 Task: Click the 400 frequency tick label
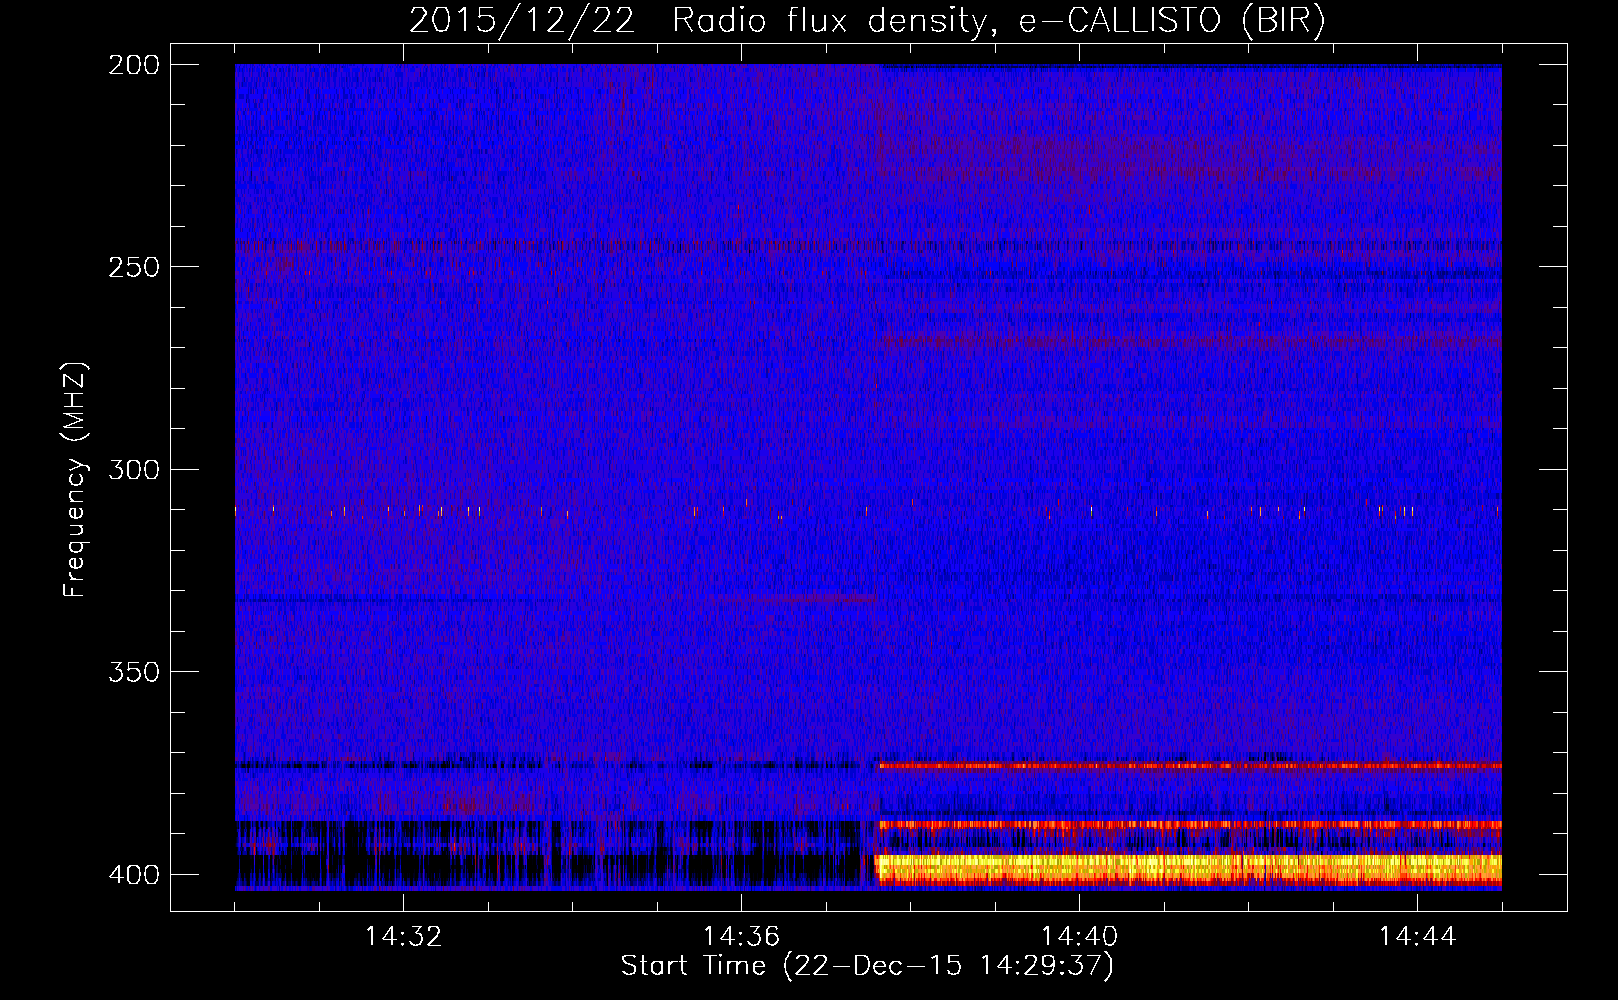click(x=134, y=874)
